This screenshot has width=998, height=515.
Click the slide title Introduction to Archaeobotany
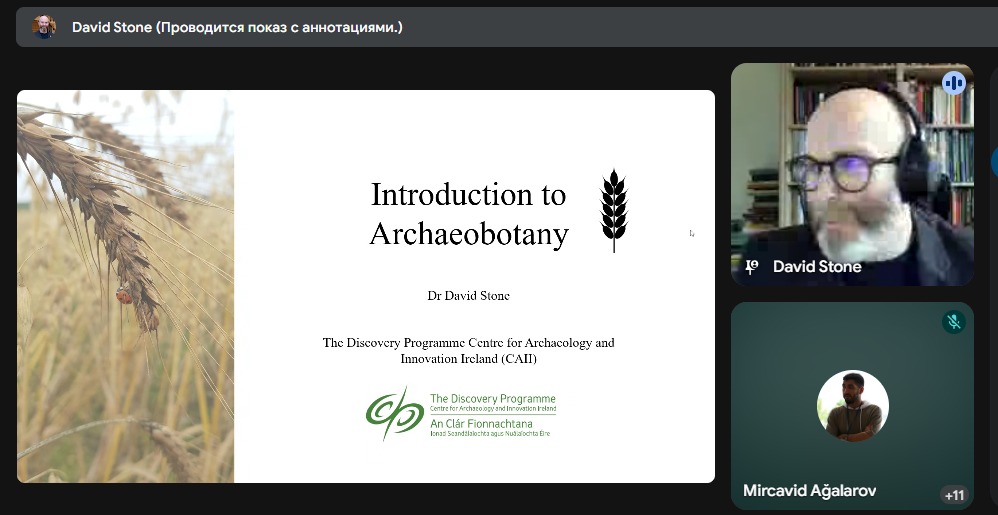468,213
